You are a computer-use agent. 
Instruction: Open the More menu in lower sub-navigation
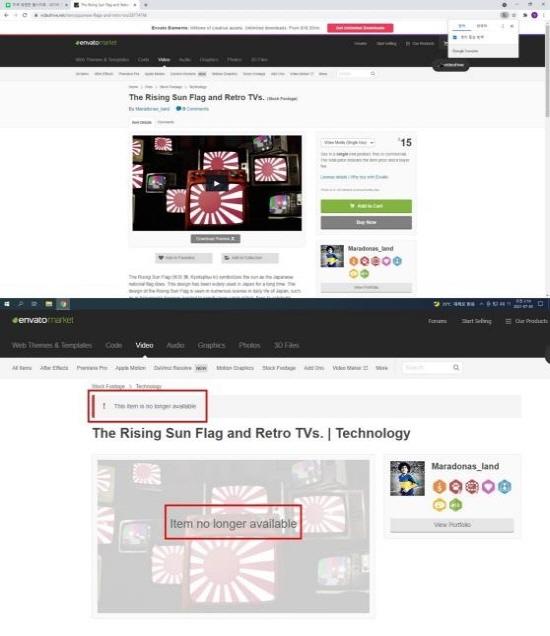pyautogui.click(x=381, y=368)
